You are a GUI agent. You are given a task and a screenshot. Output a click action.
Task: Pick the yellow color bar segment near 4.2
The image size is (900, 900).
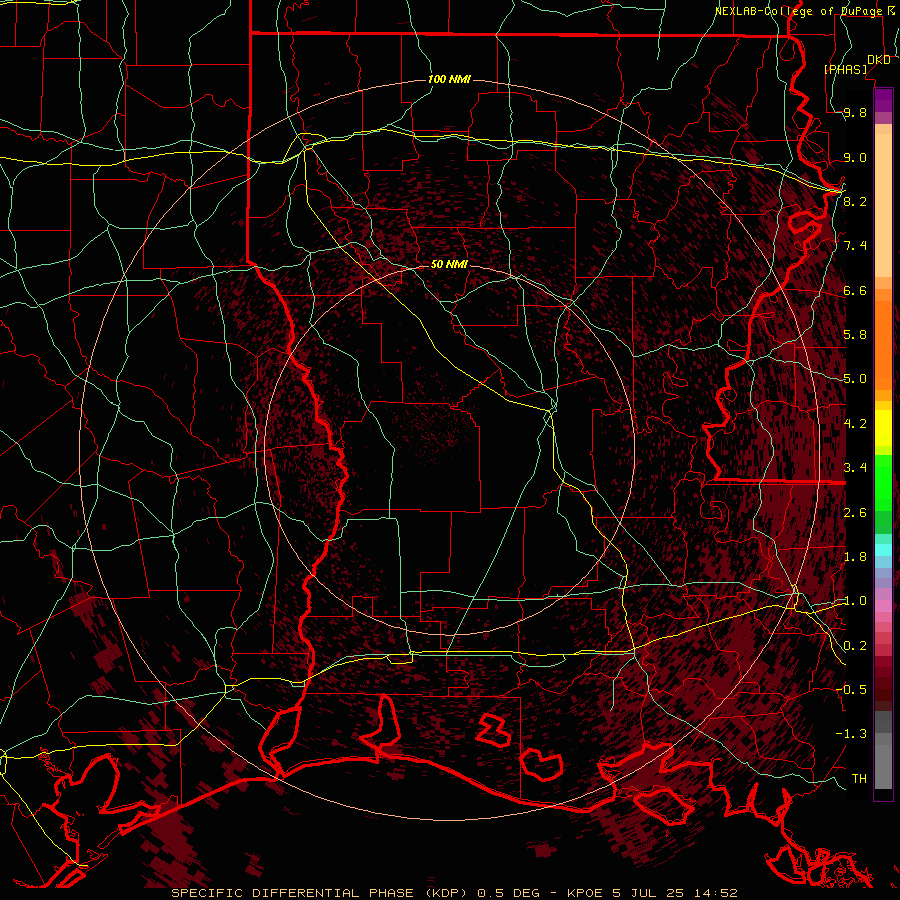(x=883, y=428)
